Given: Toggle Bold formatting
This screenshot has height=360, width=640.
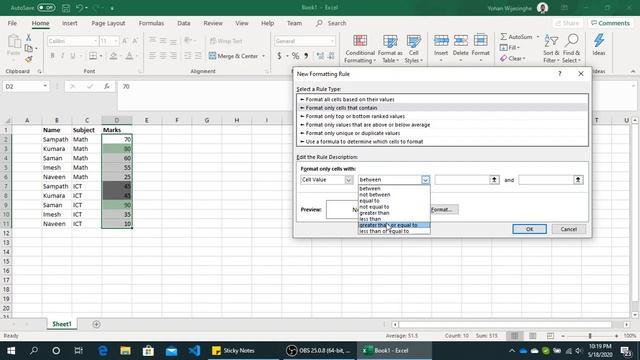Looking at the screenshot, I should coord(52,56).
